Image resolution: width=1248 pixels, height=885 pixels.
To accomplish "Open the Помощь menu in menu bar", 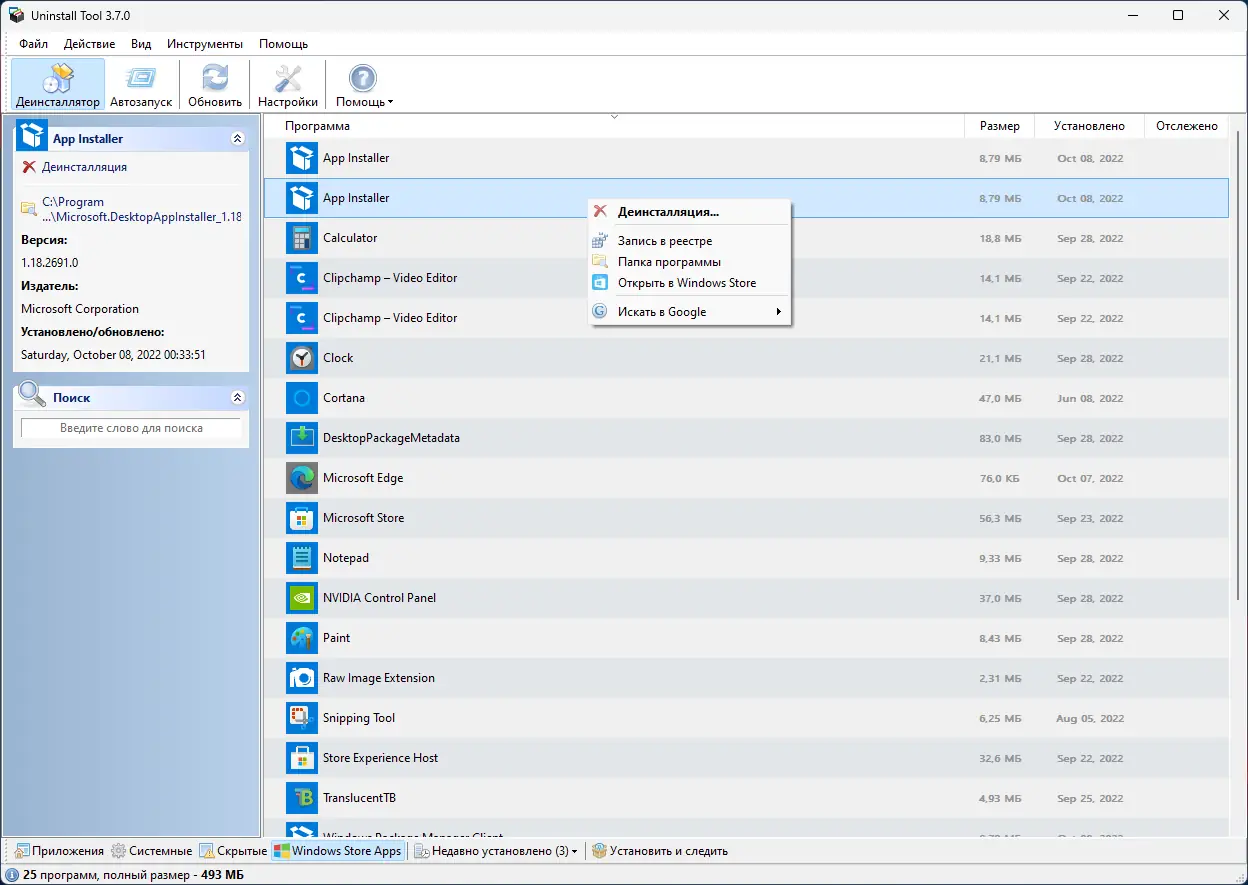I will coord(283,44).
